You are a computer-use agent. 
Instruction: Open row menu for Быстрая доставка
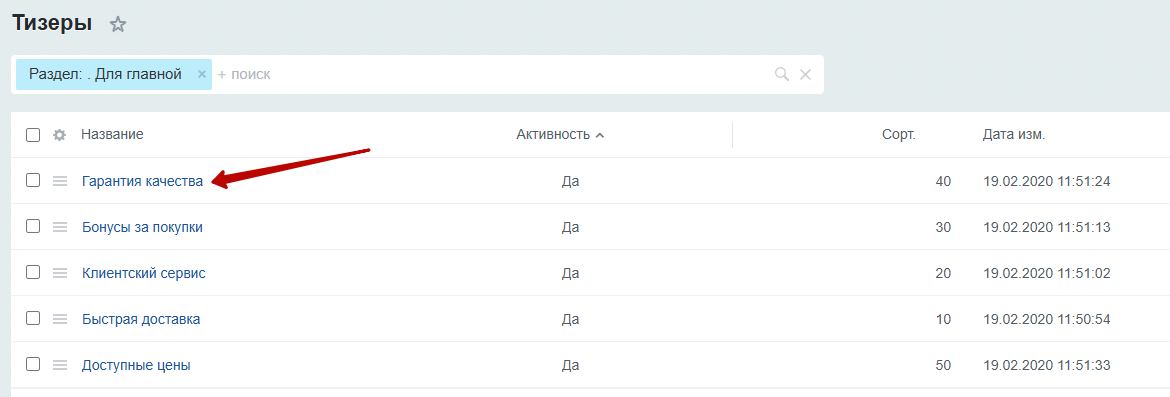click(x=60, y=319)
